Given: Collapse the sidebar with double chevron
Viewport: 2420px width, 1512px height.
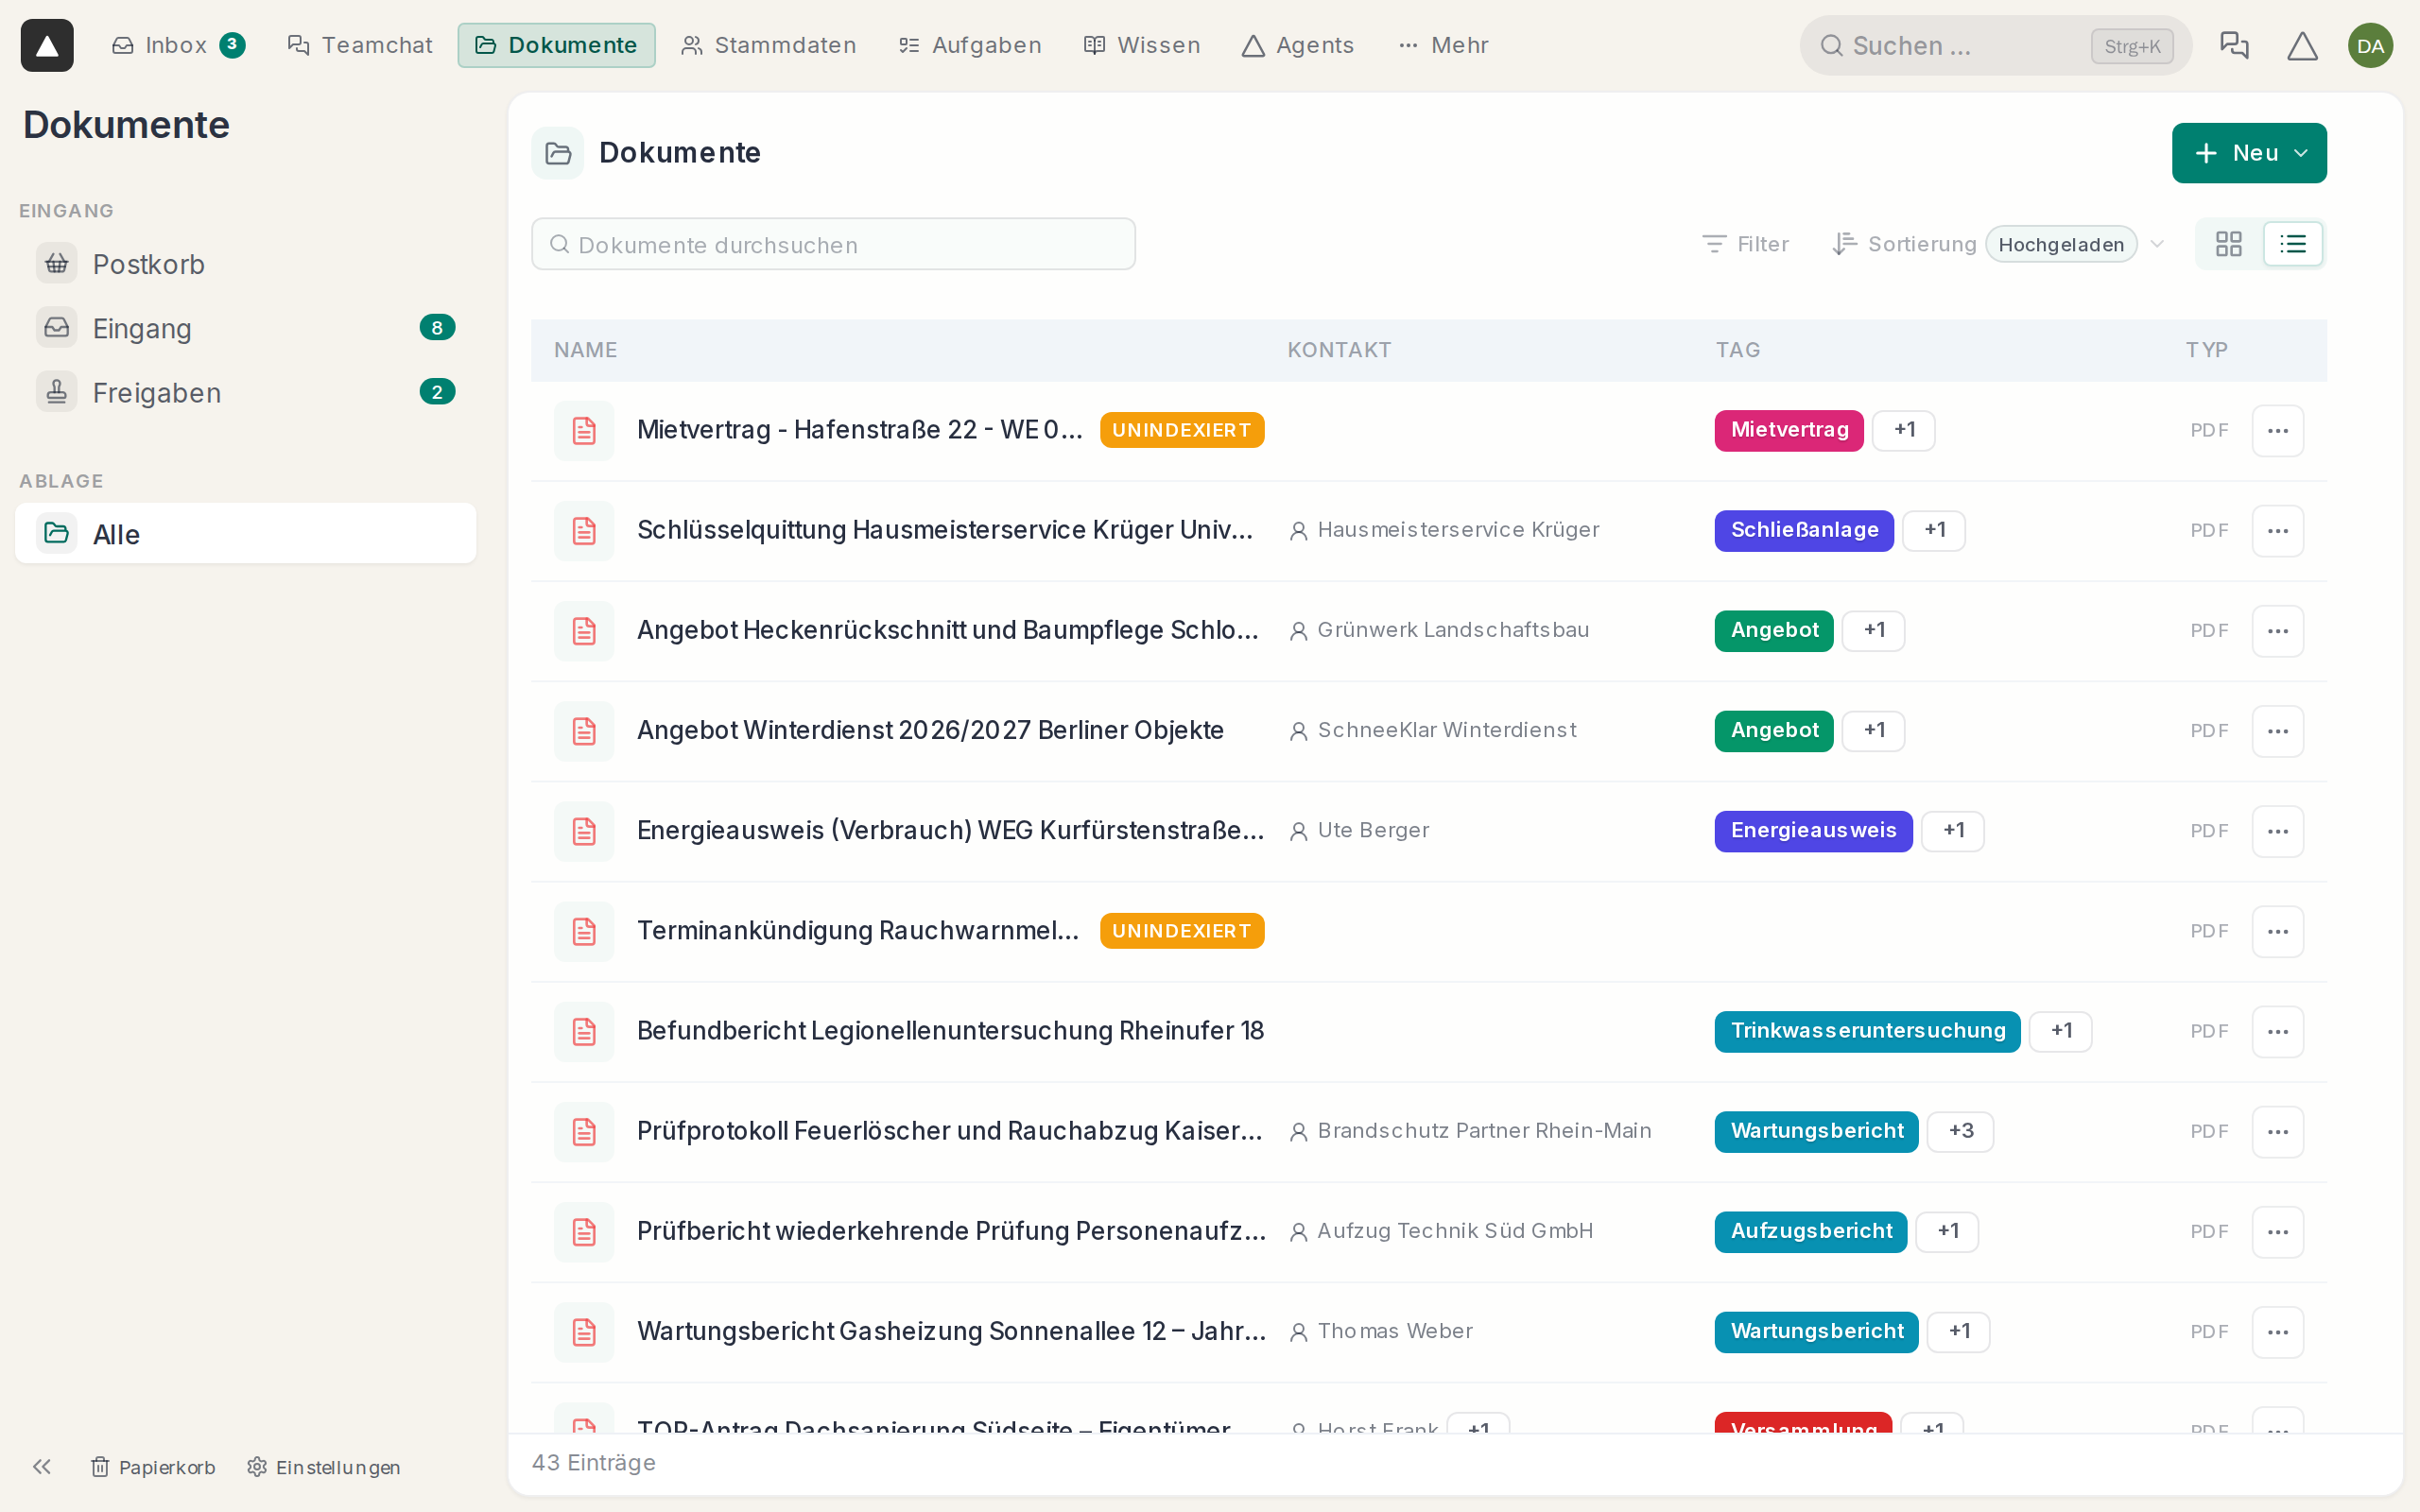Looking at the screenshot, I should pyautogui.click(x=41, y=1466).
